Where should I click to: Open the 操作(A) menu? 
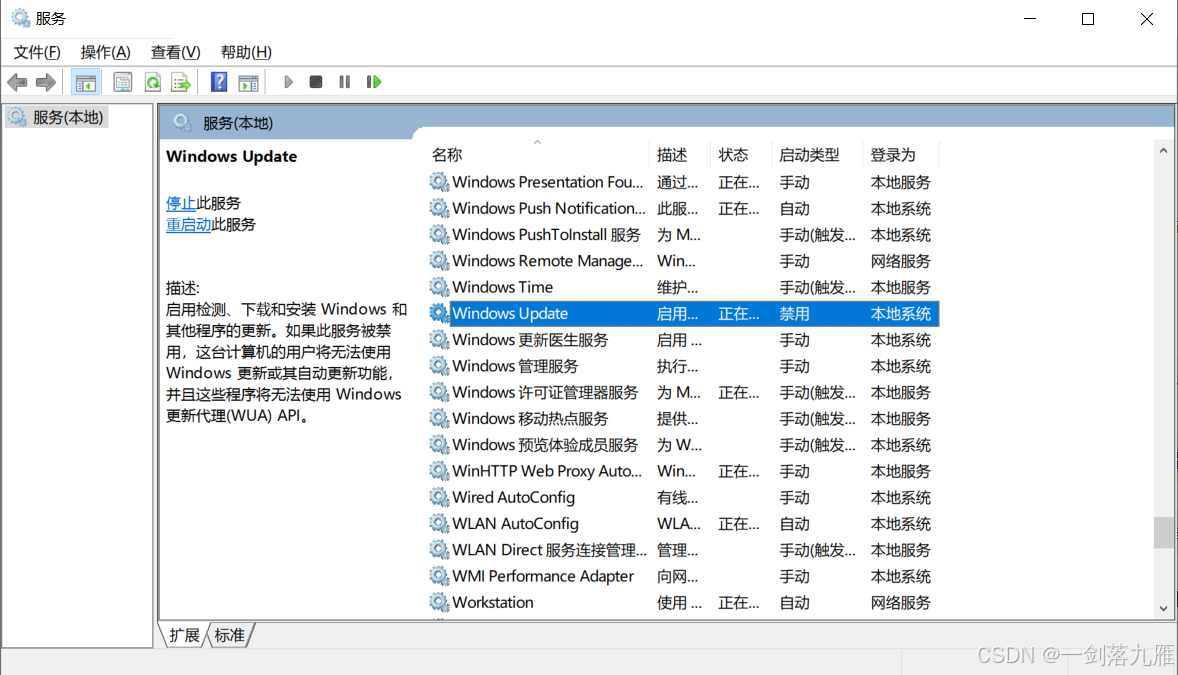tap(105, 53)
